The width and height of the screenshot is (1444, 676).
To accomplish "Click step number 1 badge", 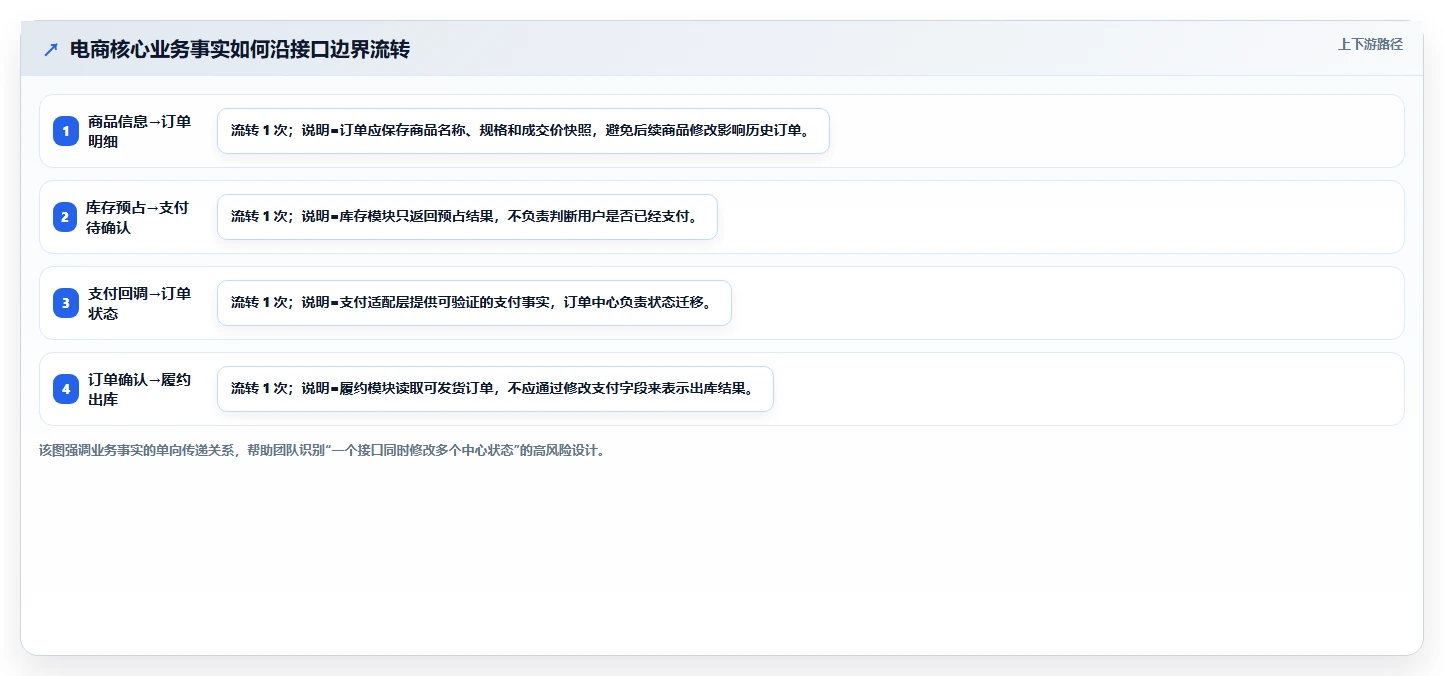I will (66, 131).
